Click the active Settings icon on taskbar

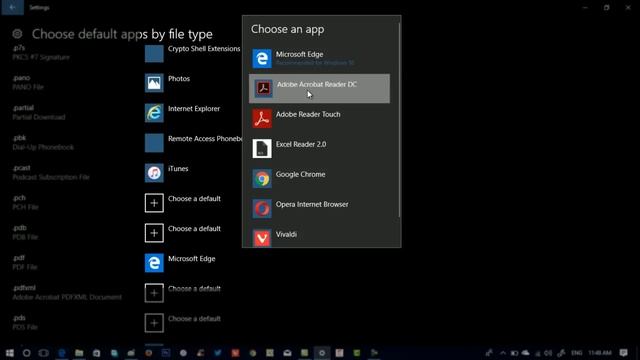click(x=322, y=353)
